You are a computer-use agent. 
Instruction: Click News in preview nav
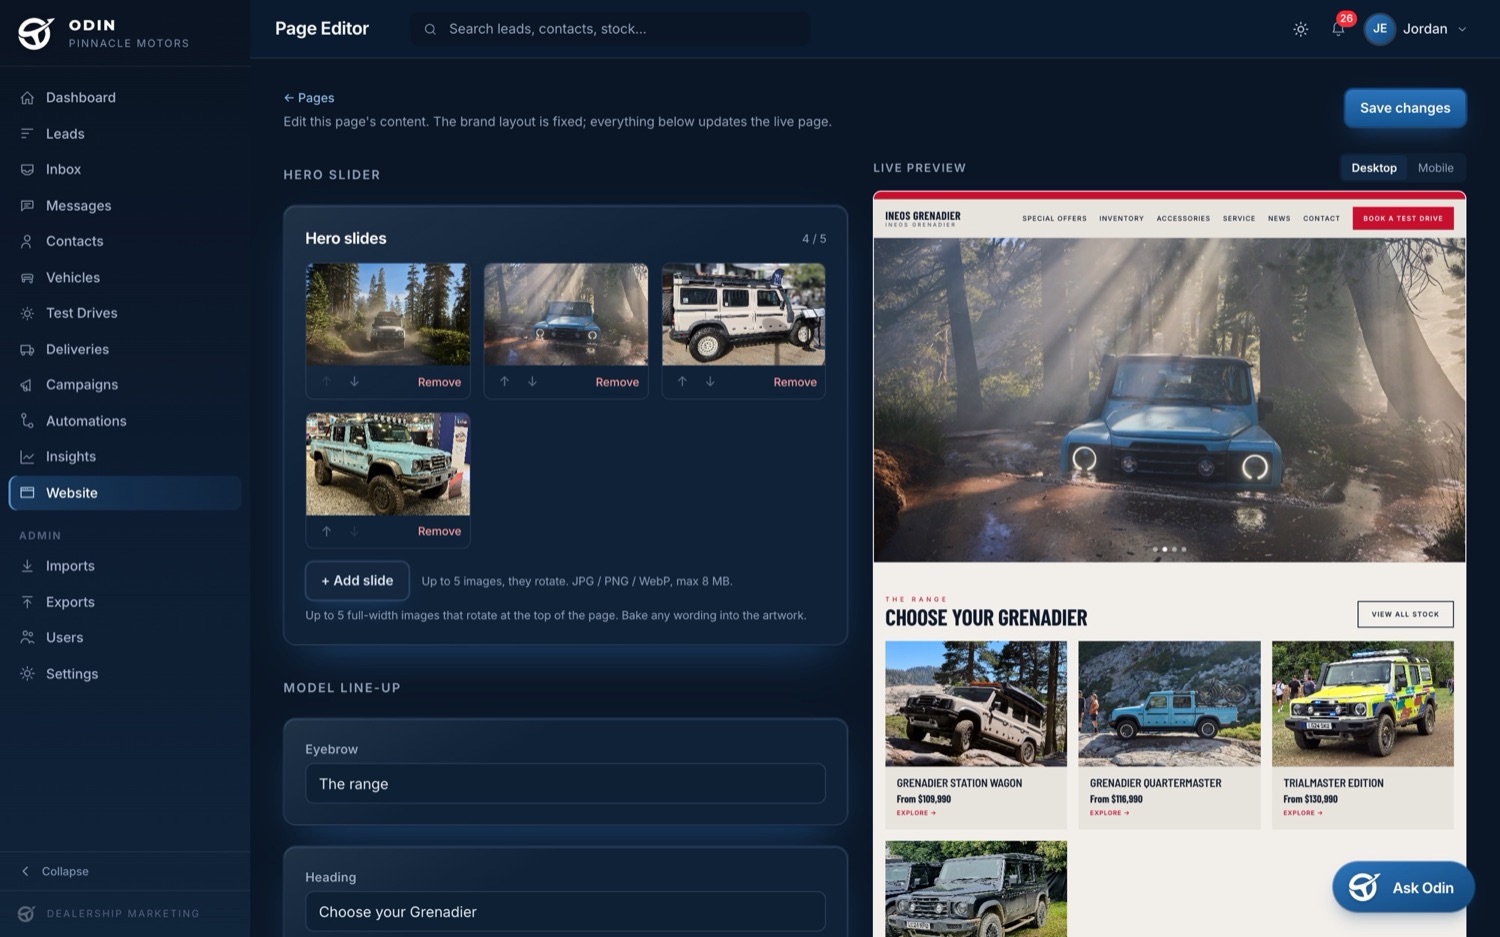coord(1279,218)
